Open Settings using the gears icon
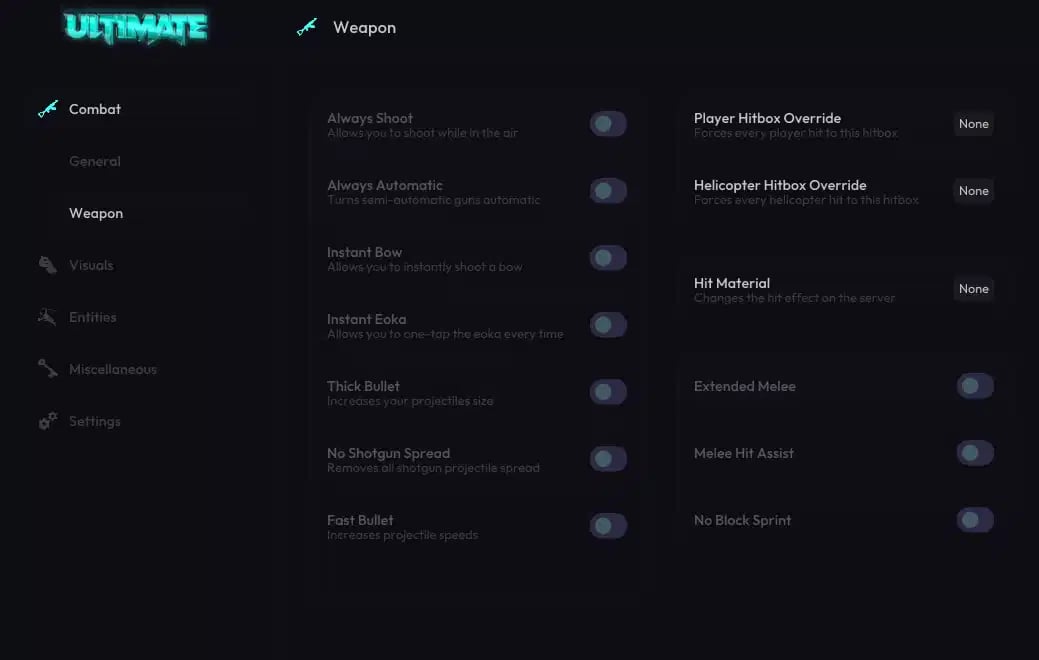The height and width of the screenshot is (660, 1039). 47,421
